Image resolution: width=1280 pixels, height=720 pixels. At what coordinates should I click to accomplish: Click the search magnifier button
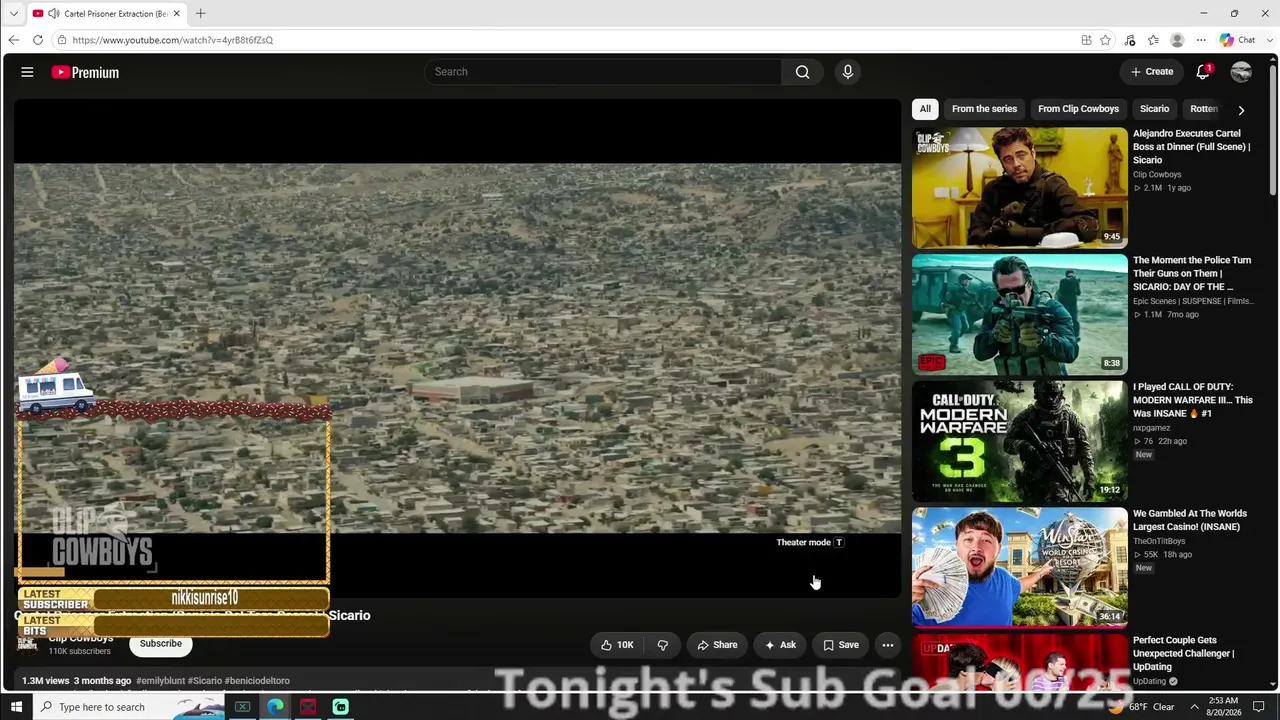click(802, 72)
